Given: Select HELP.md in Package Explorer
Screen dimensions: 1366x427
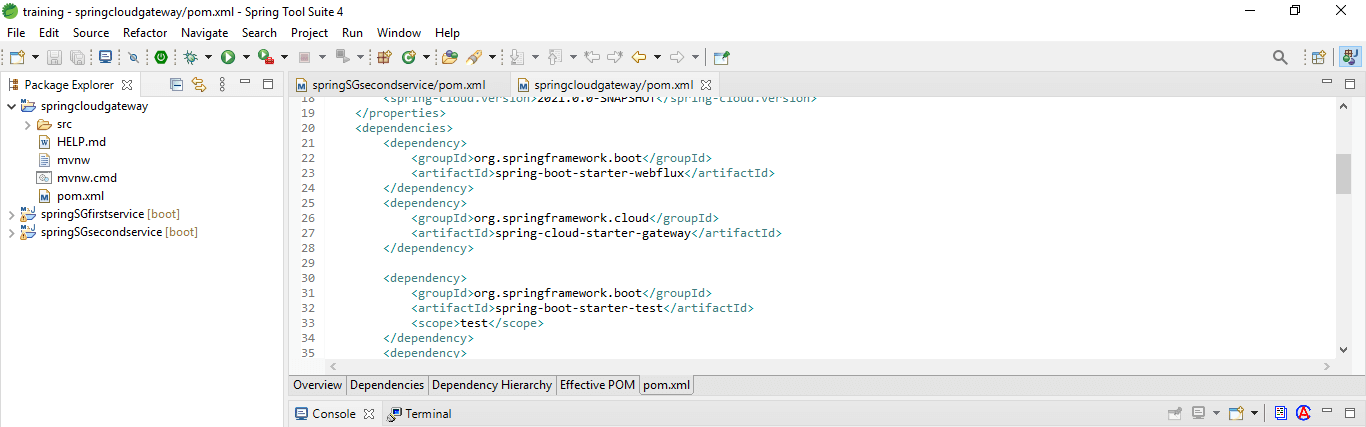Looking at the screenshot, I should 81,142.
